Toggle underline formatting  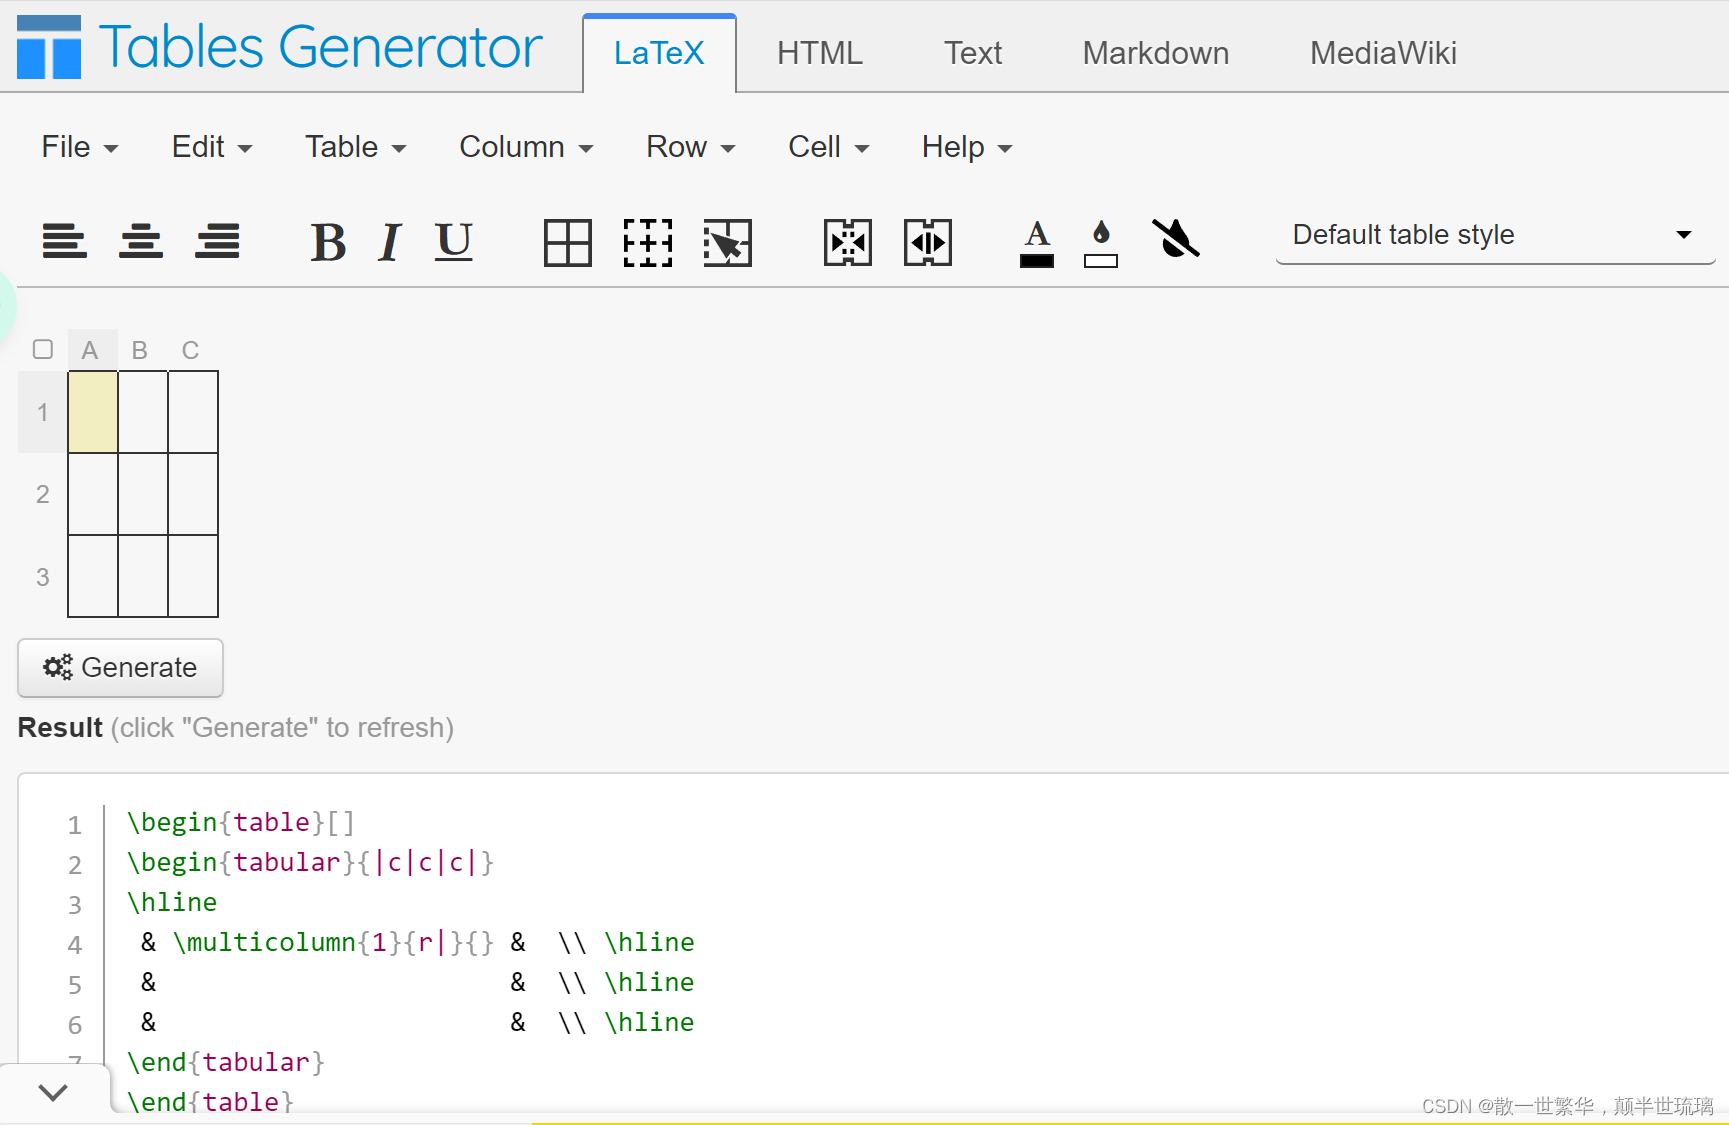(453, 242)
